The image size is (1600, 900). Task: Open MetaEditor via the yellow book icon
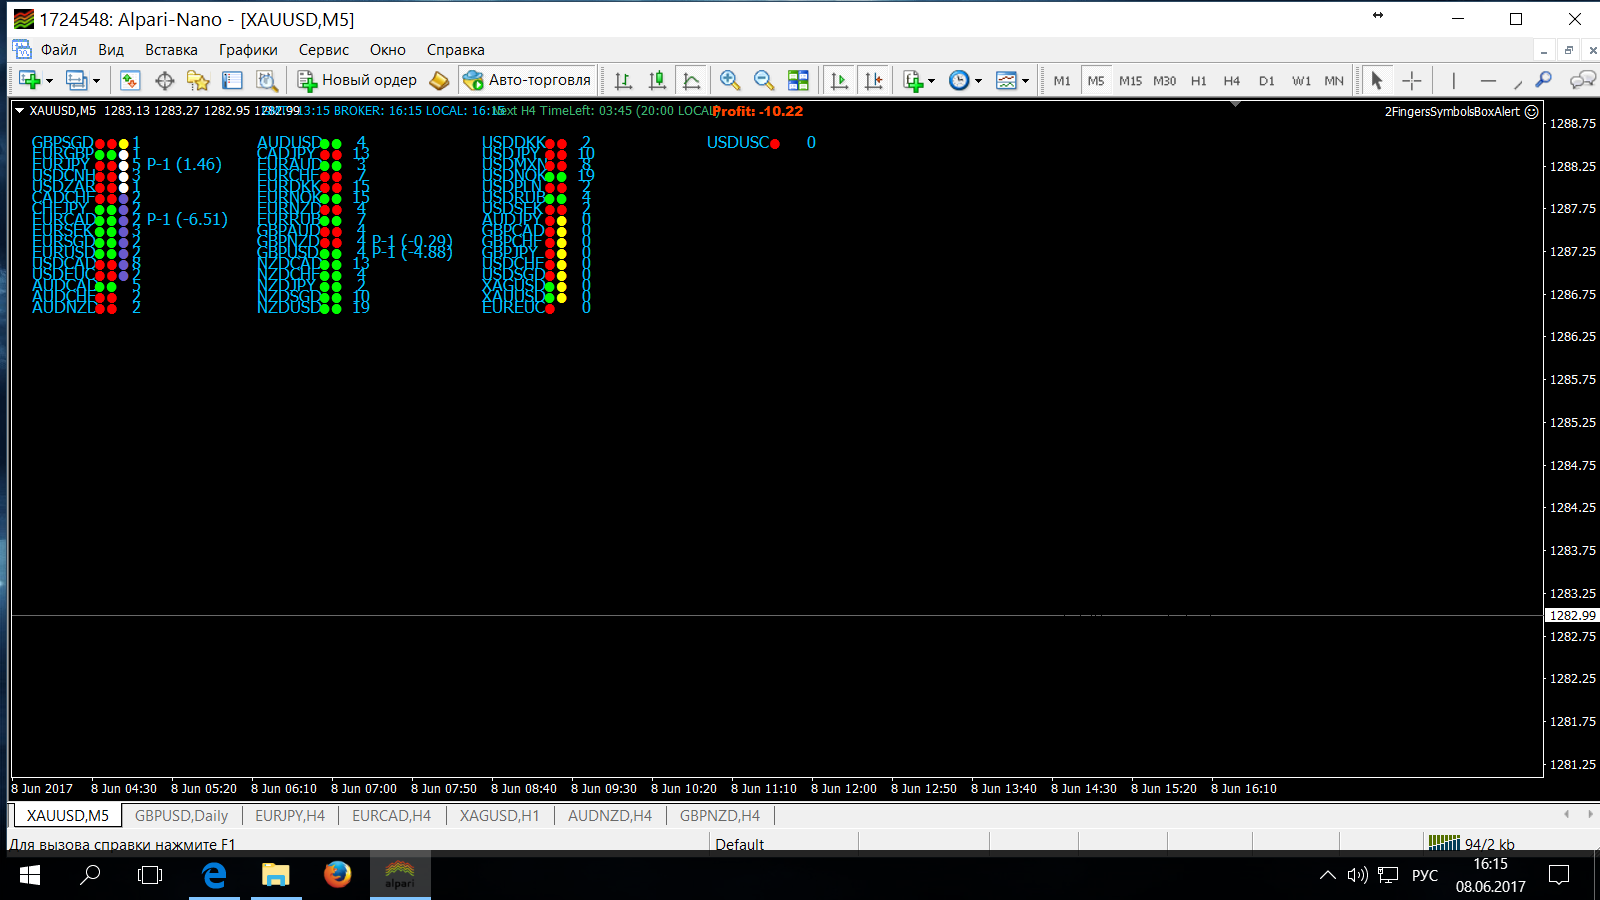point(439,80)
